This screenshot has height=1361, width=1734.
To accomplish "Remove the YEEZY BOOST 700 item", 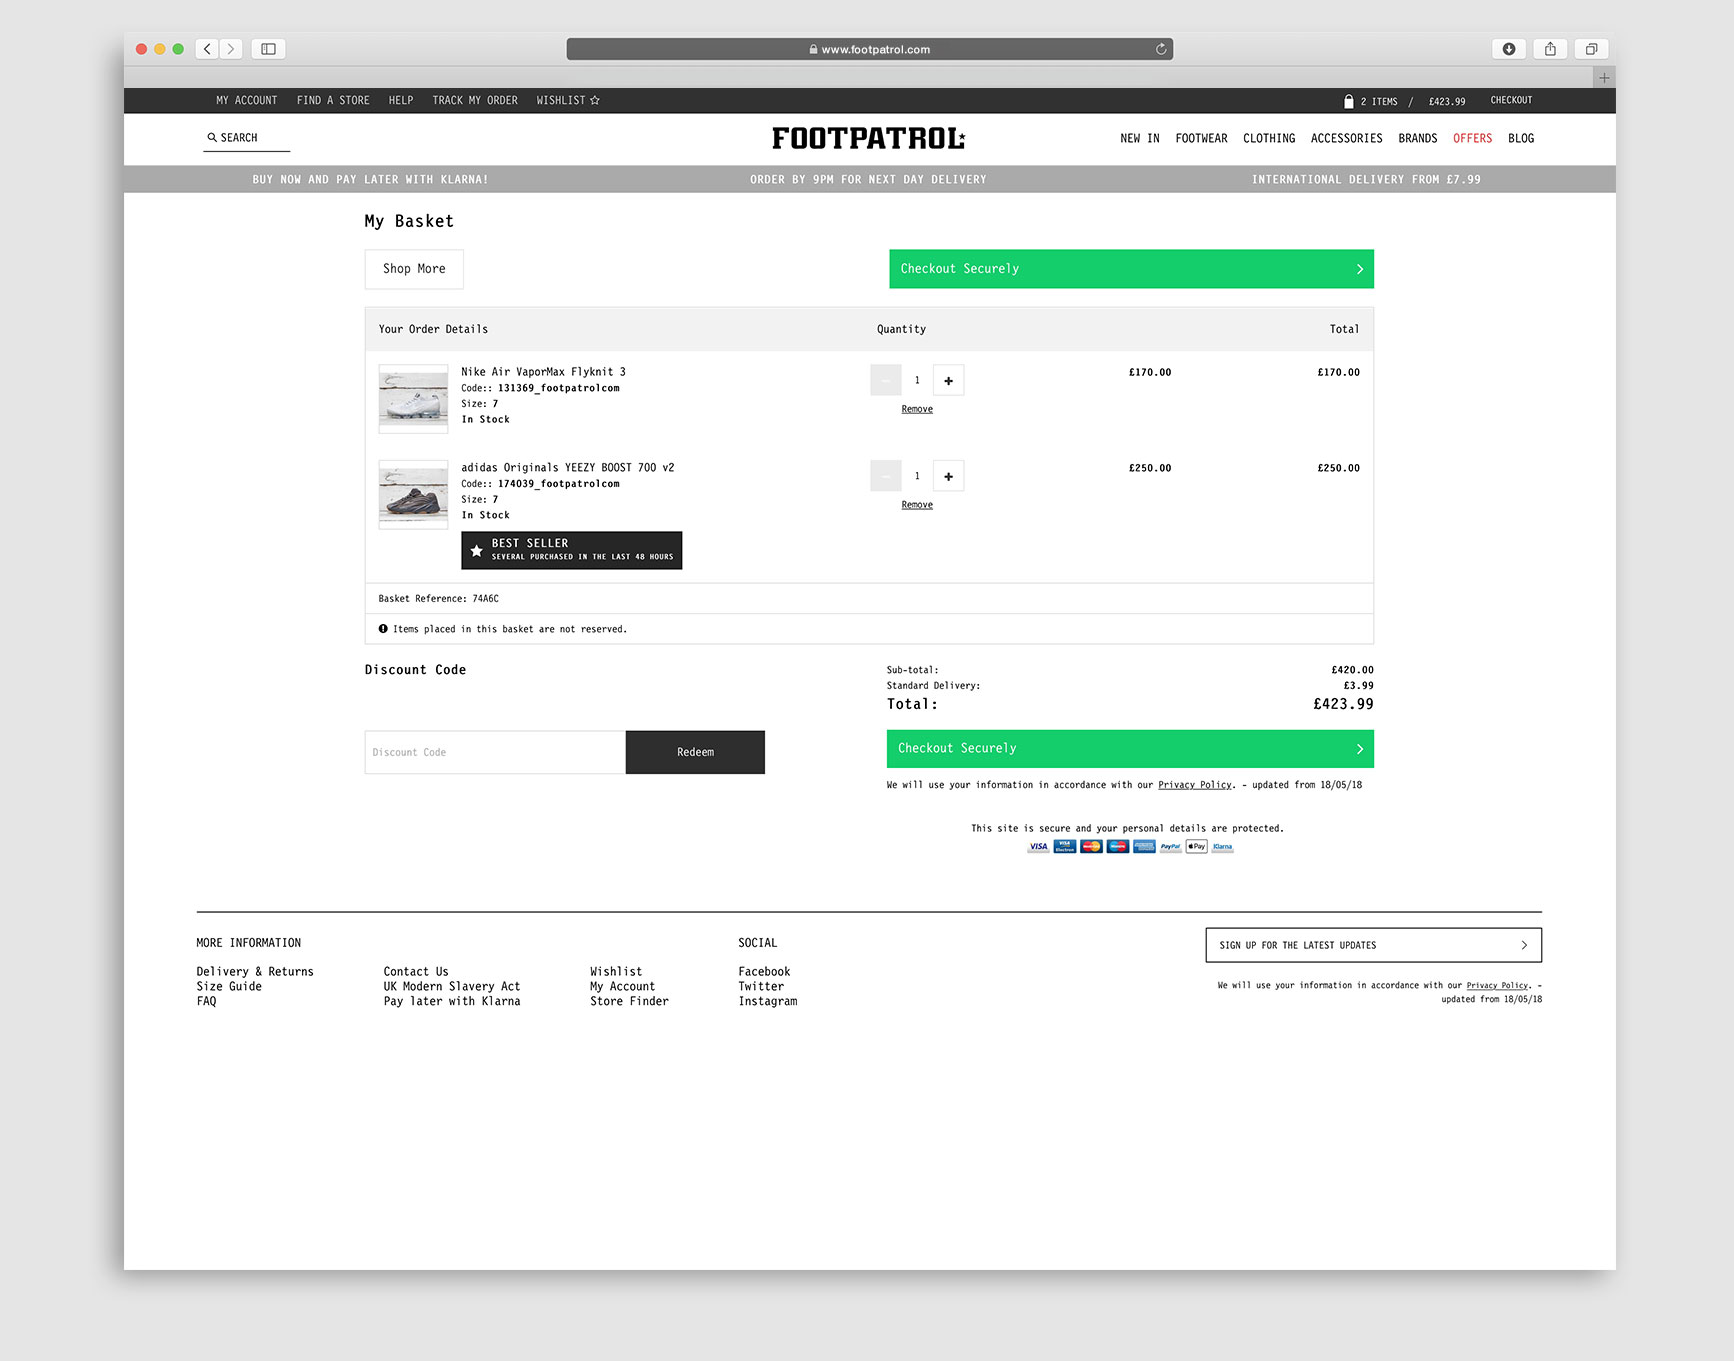I will [x=917, y=505].
